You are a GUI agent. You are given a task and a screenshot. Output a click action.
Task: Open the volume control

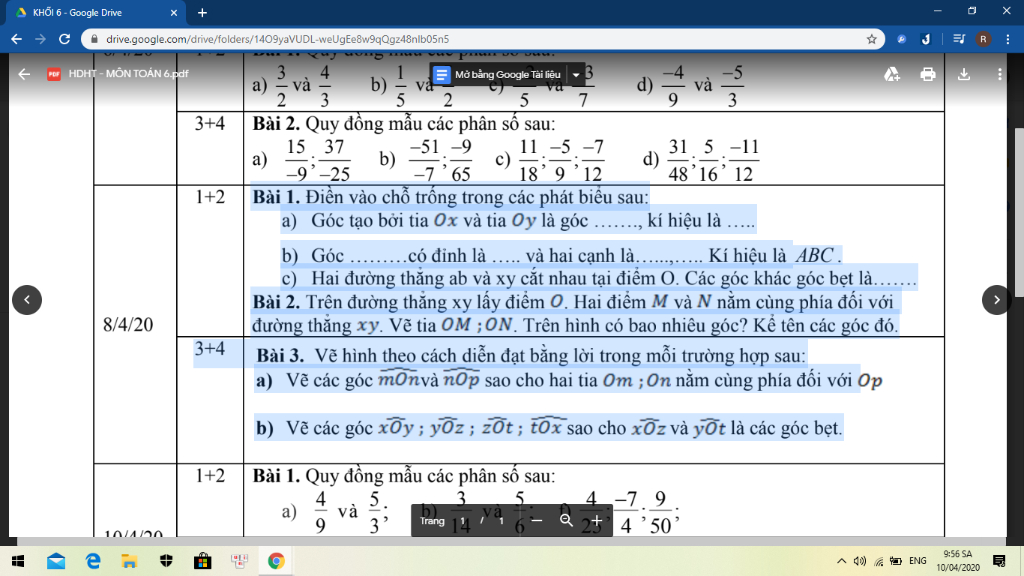pyautogui.click(x=860, y=561)
